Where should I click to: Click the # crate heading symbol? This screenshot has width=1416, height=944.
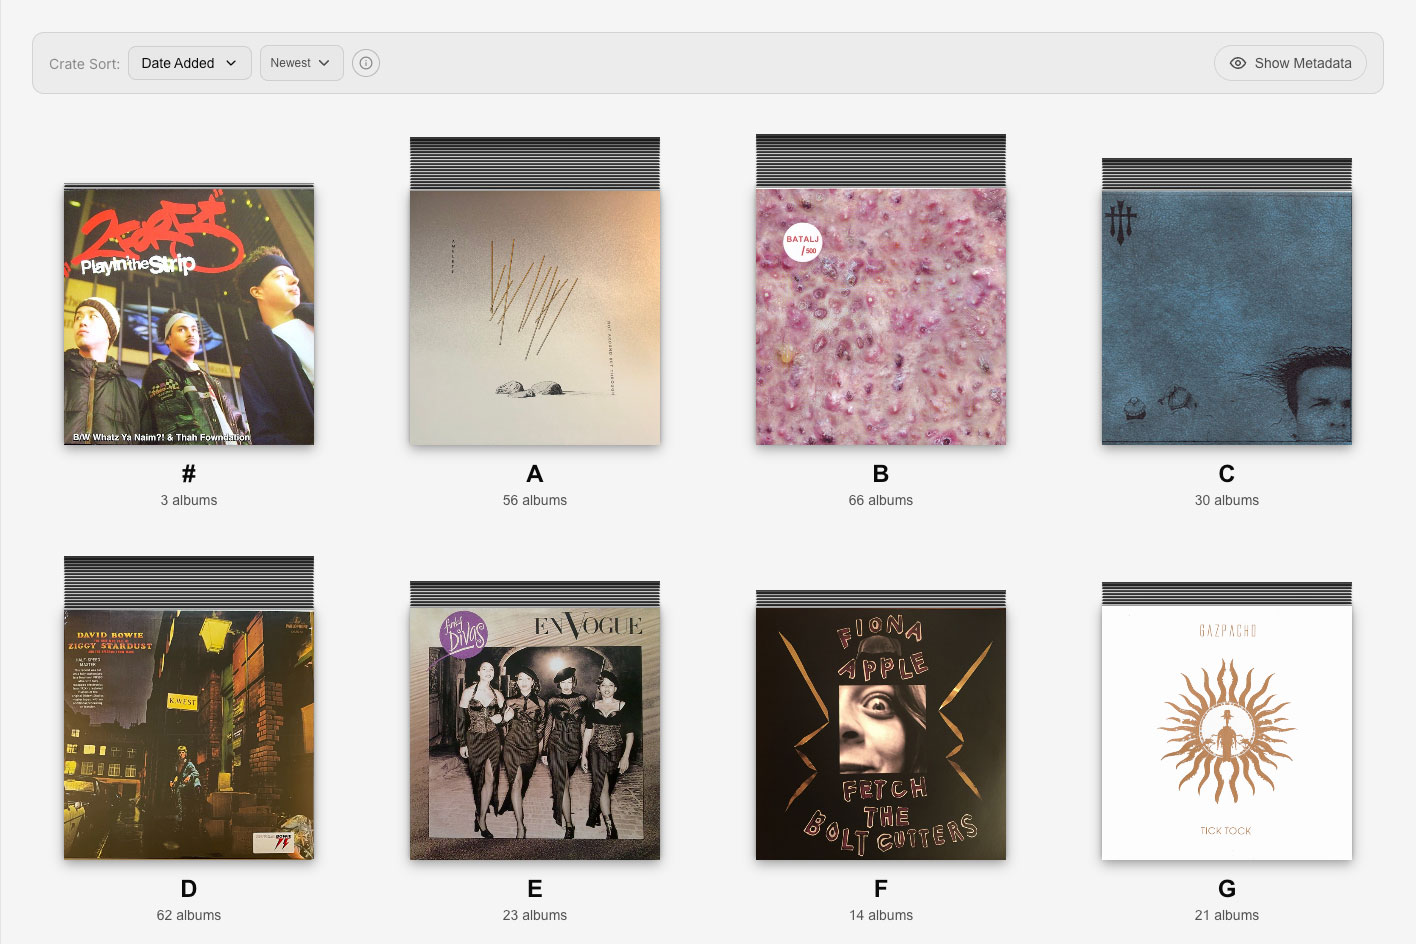[x=189, y=474]
